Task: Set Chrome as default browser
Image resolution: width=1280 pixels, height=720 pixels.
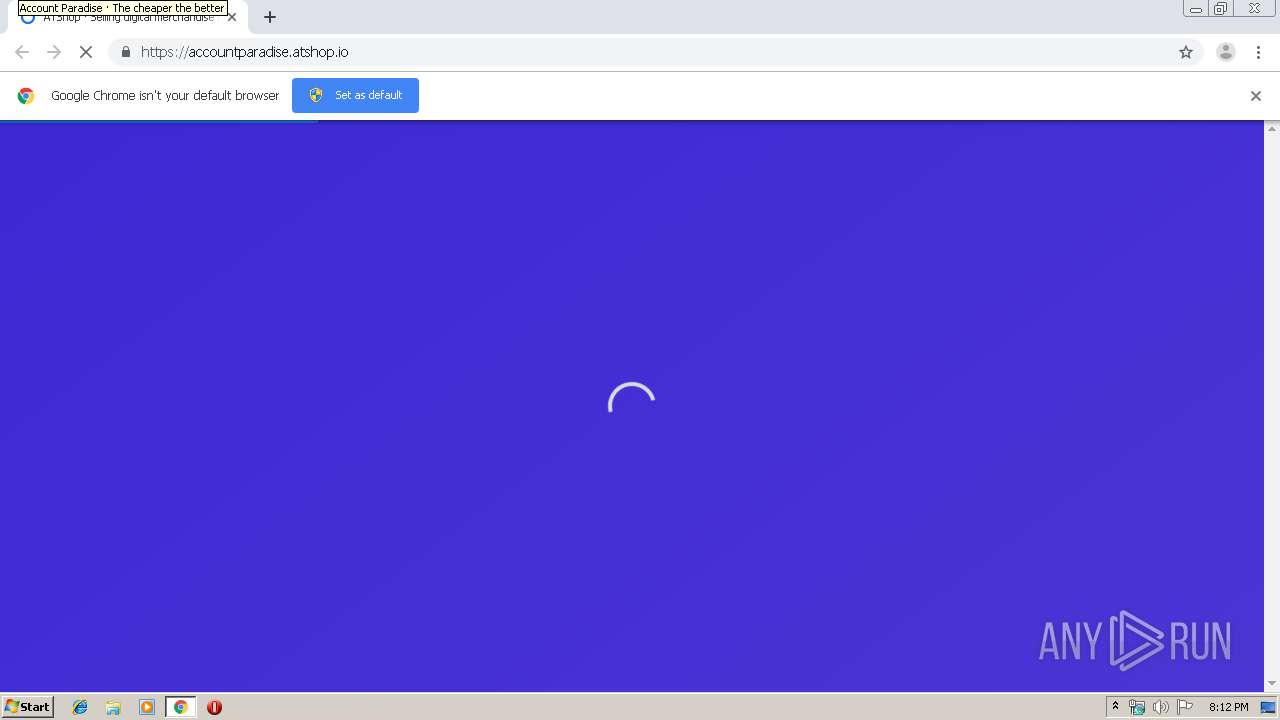Action: point(355,95)
